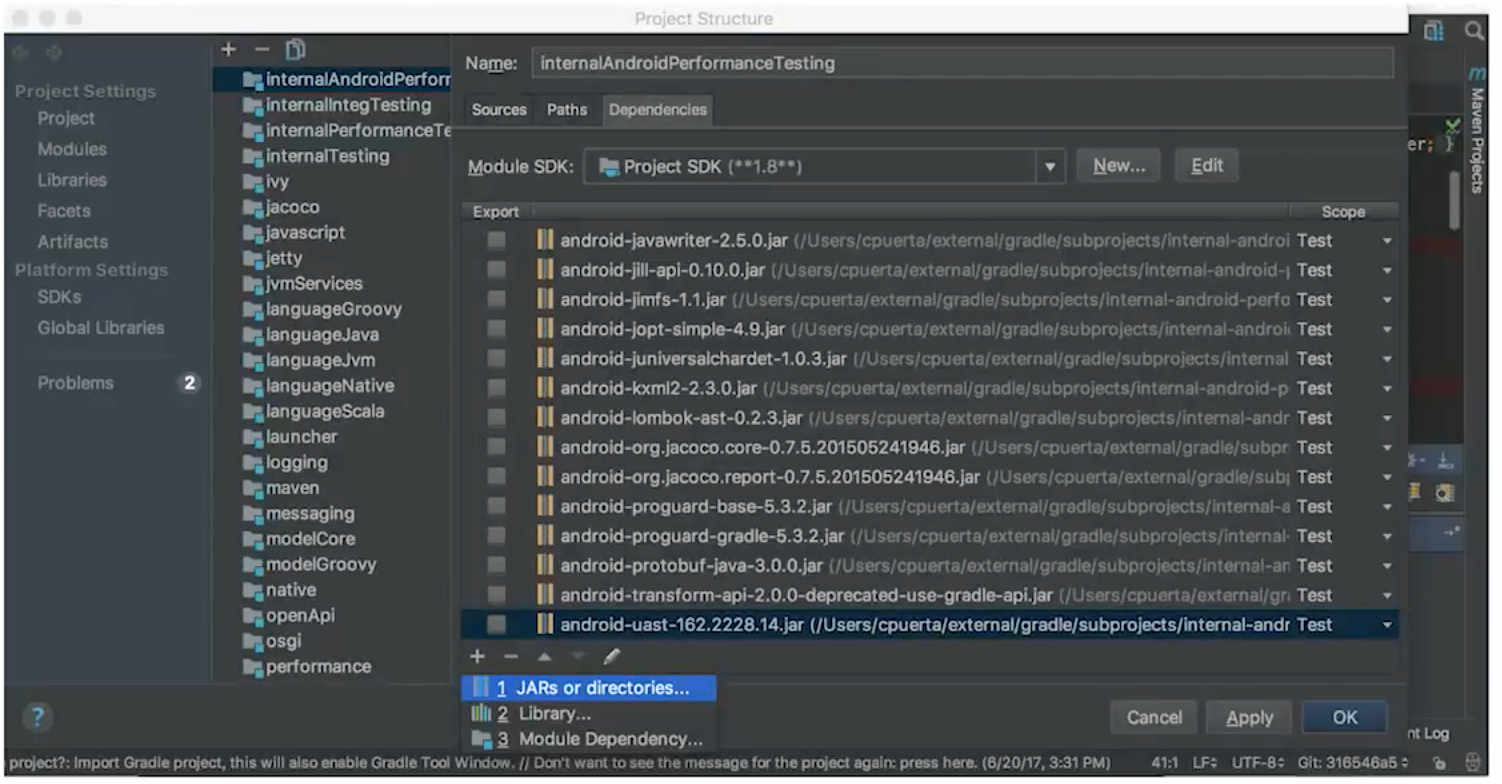Click the New button next to Module SDK
Image resolution: width=1502 pixels, height=784 pixels.
click(1117, 165)
